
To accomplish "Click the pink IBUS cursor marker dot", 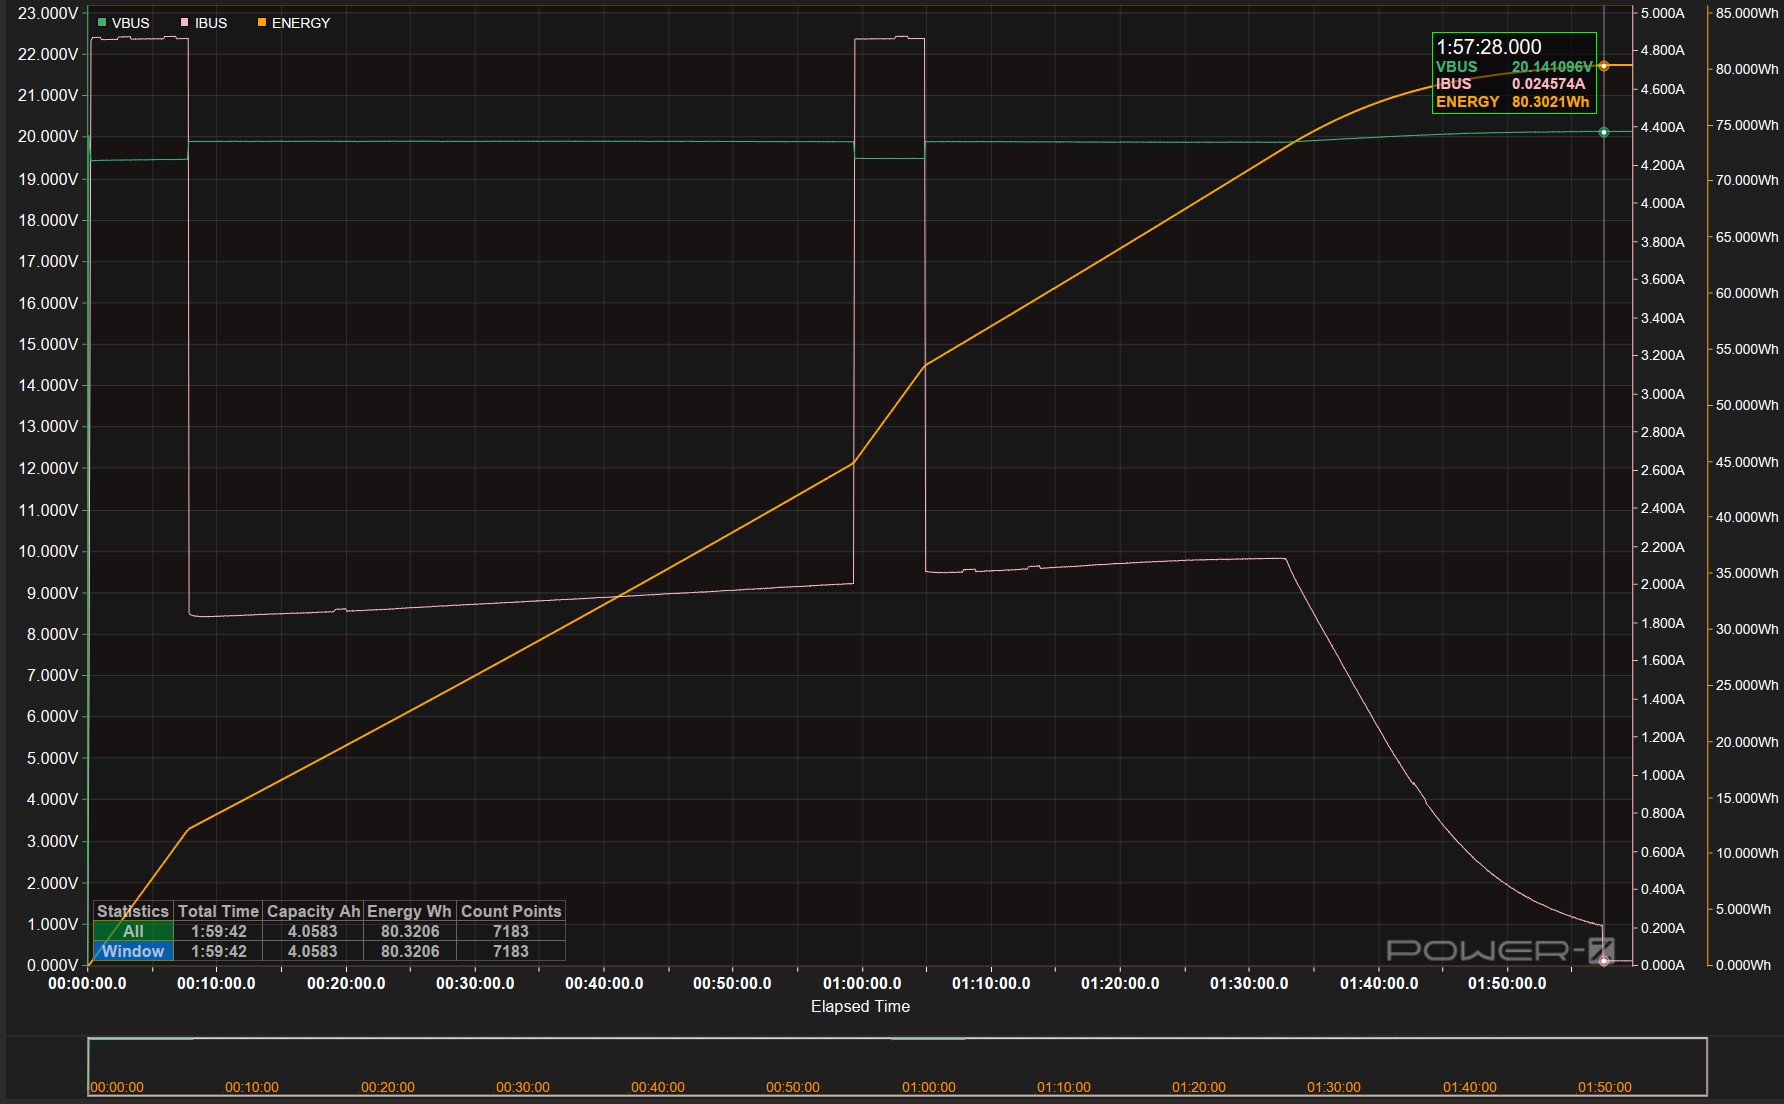I will (x=1604, y=961).
